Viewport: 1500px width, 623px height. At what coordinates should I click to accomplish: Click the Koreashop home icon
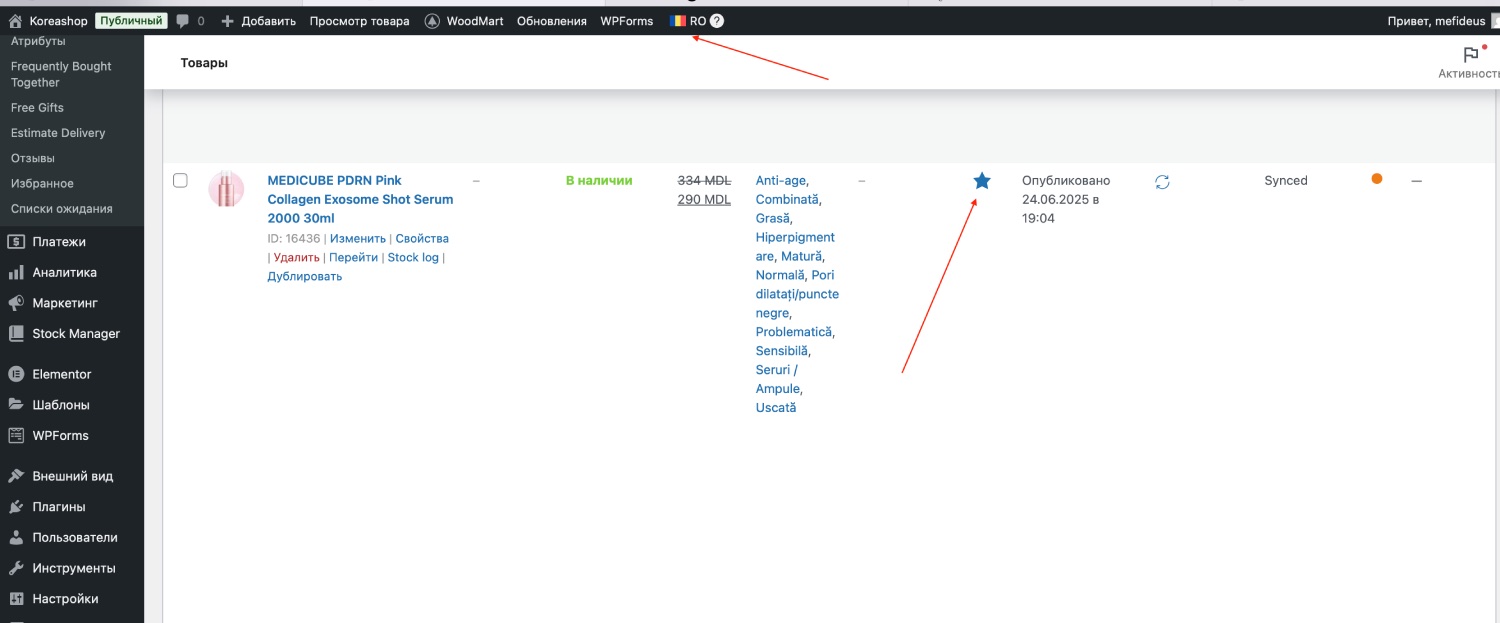point(15,21)
